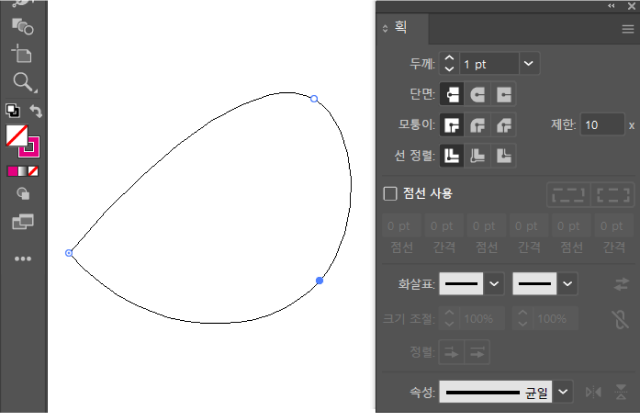Select the Shape Builder tool

22,24
